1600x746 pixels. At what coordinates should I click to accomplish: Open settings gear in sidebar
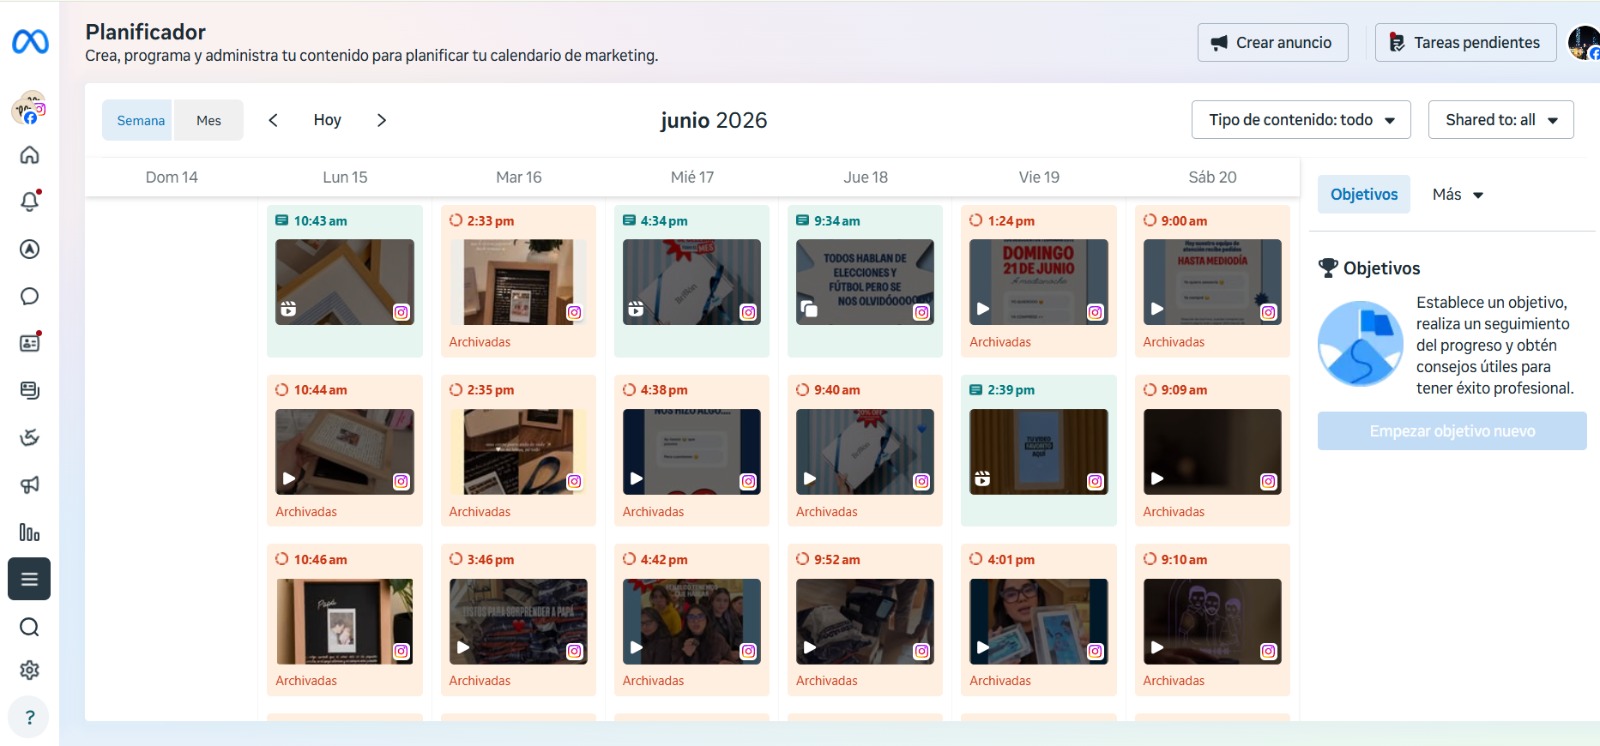tap(30, 670)
